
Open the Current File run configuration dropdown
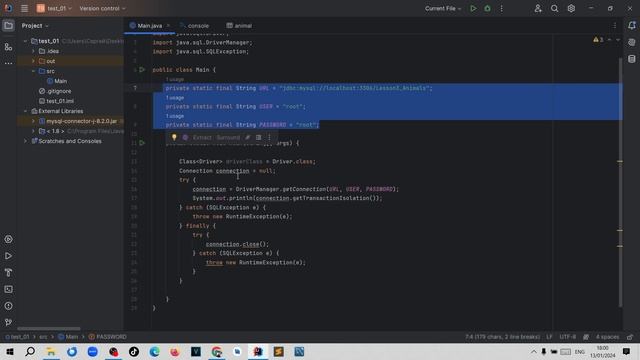tap(443, 8)
